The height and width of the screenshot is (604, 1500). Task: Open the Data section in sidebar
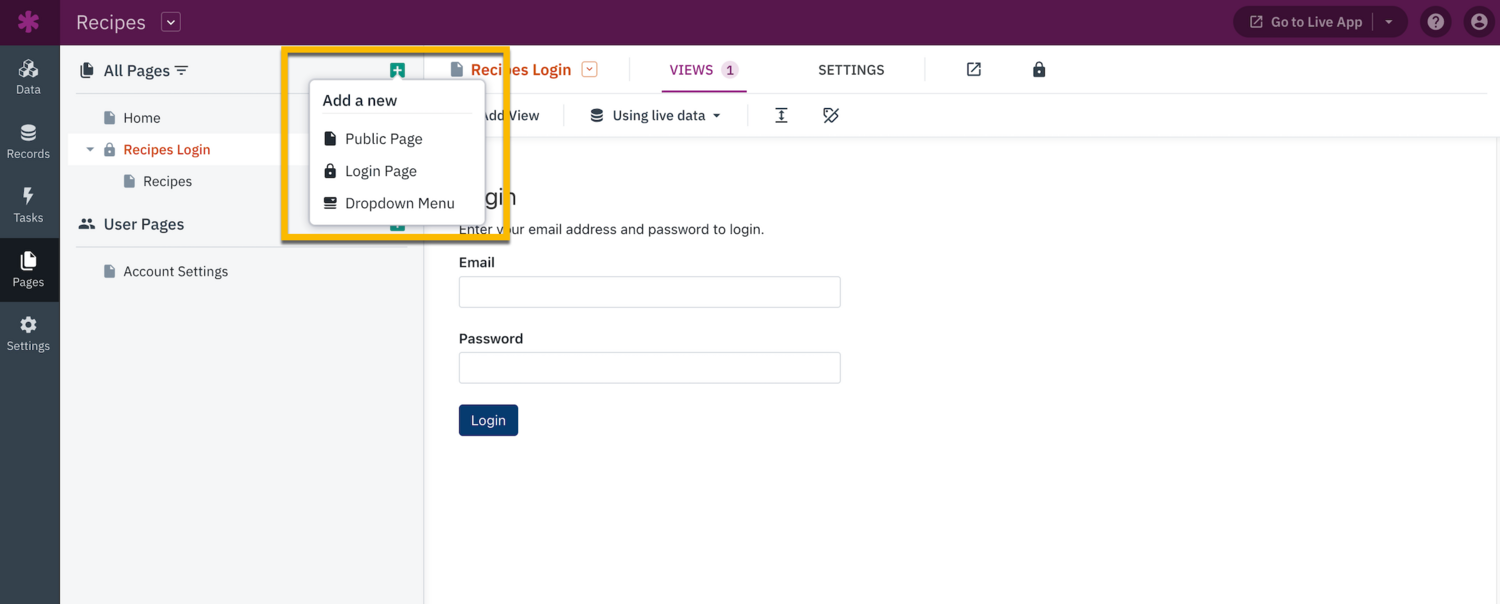tap(28, 76)
